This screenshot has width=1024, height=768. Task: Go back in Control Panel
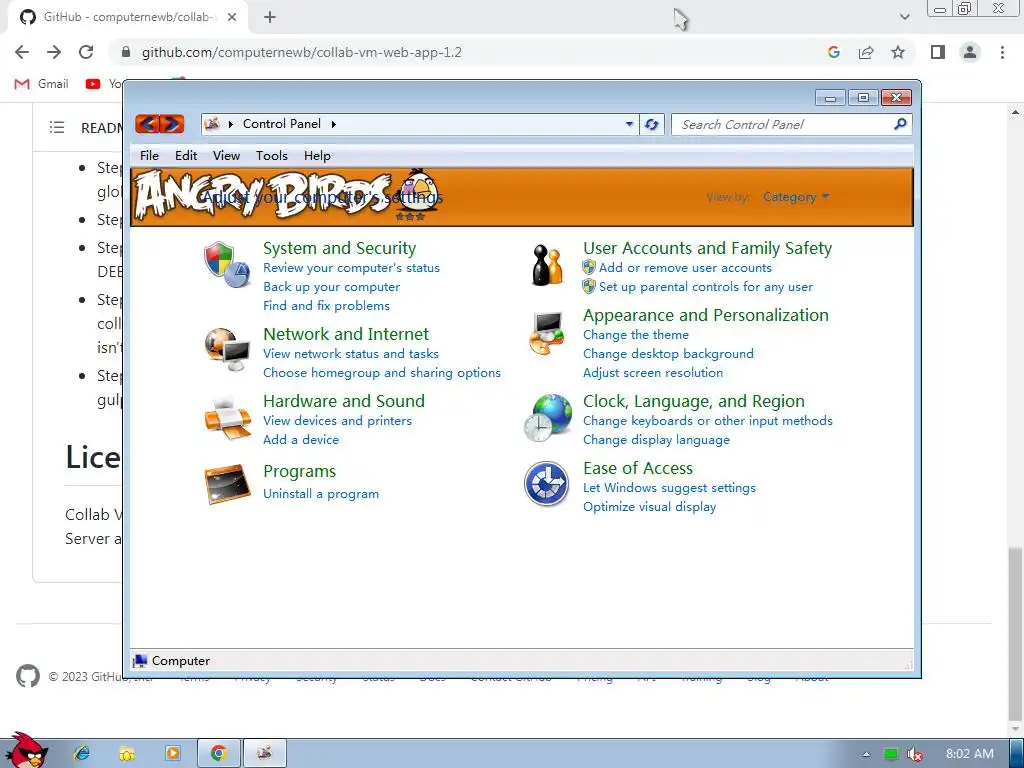click(x=148, y=123)
